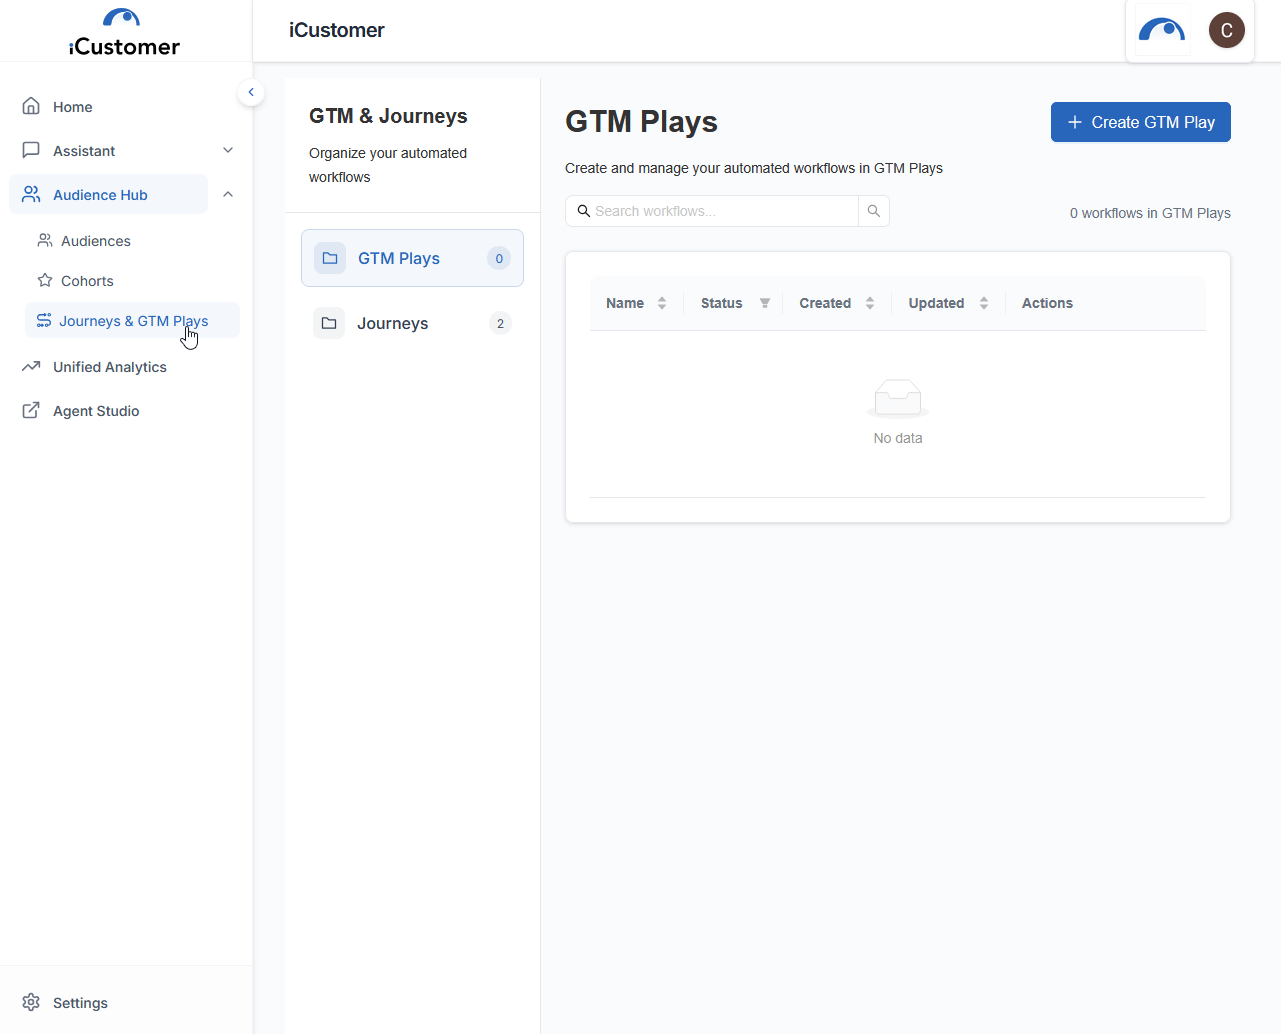Open the user avatar C menu
This screenshot has width=1281, height=1034.
[1227, 30]
